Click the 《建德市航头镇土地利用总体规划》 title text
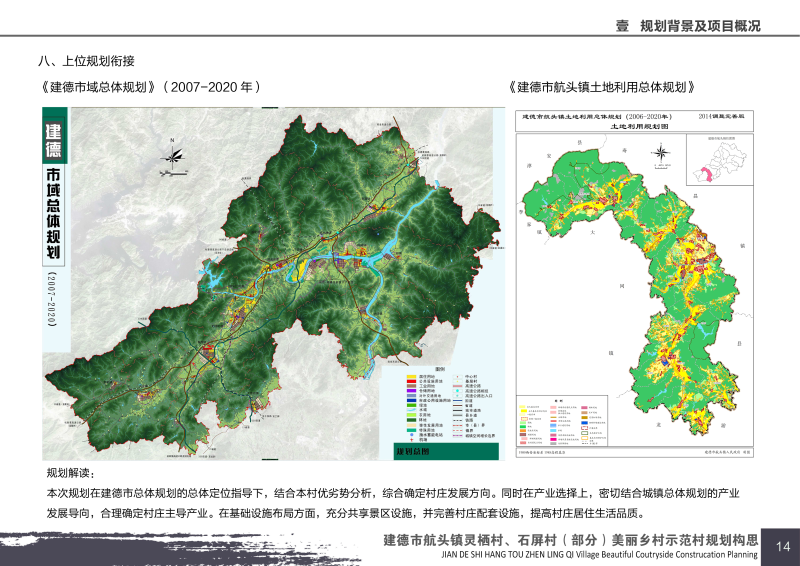The width and height of the screenshot is (800, 566). coord(601,87)
